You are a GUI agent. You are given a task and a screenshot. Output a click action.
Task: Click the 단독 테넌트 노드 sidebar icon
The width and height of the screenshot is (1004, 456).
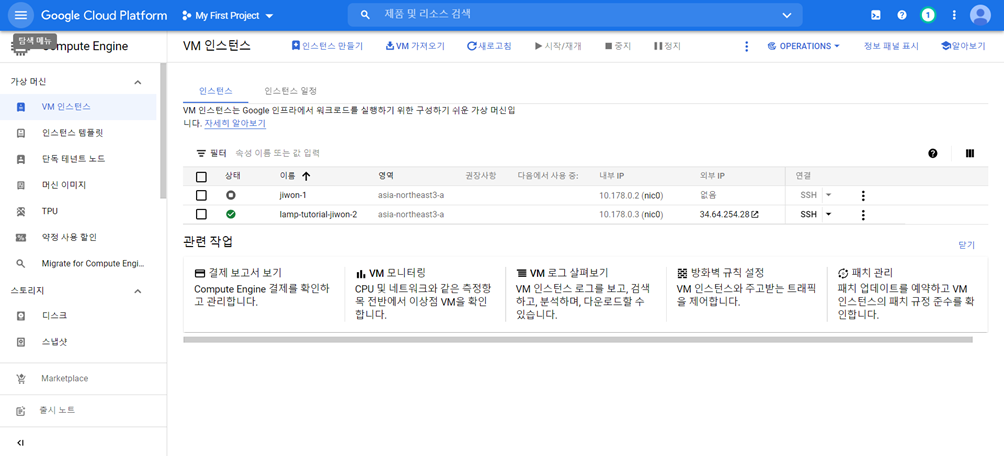click(20, 159)
